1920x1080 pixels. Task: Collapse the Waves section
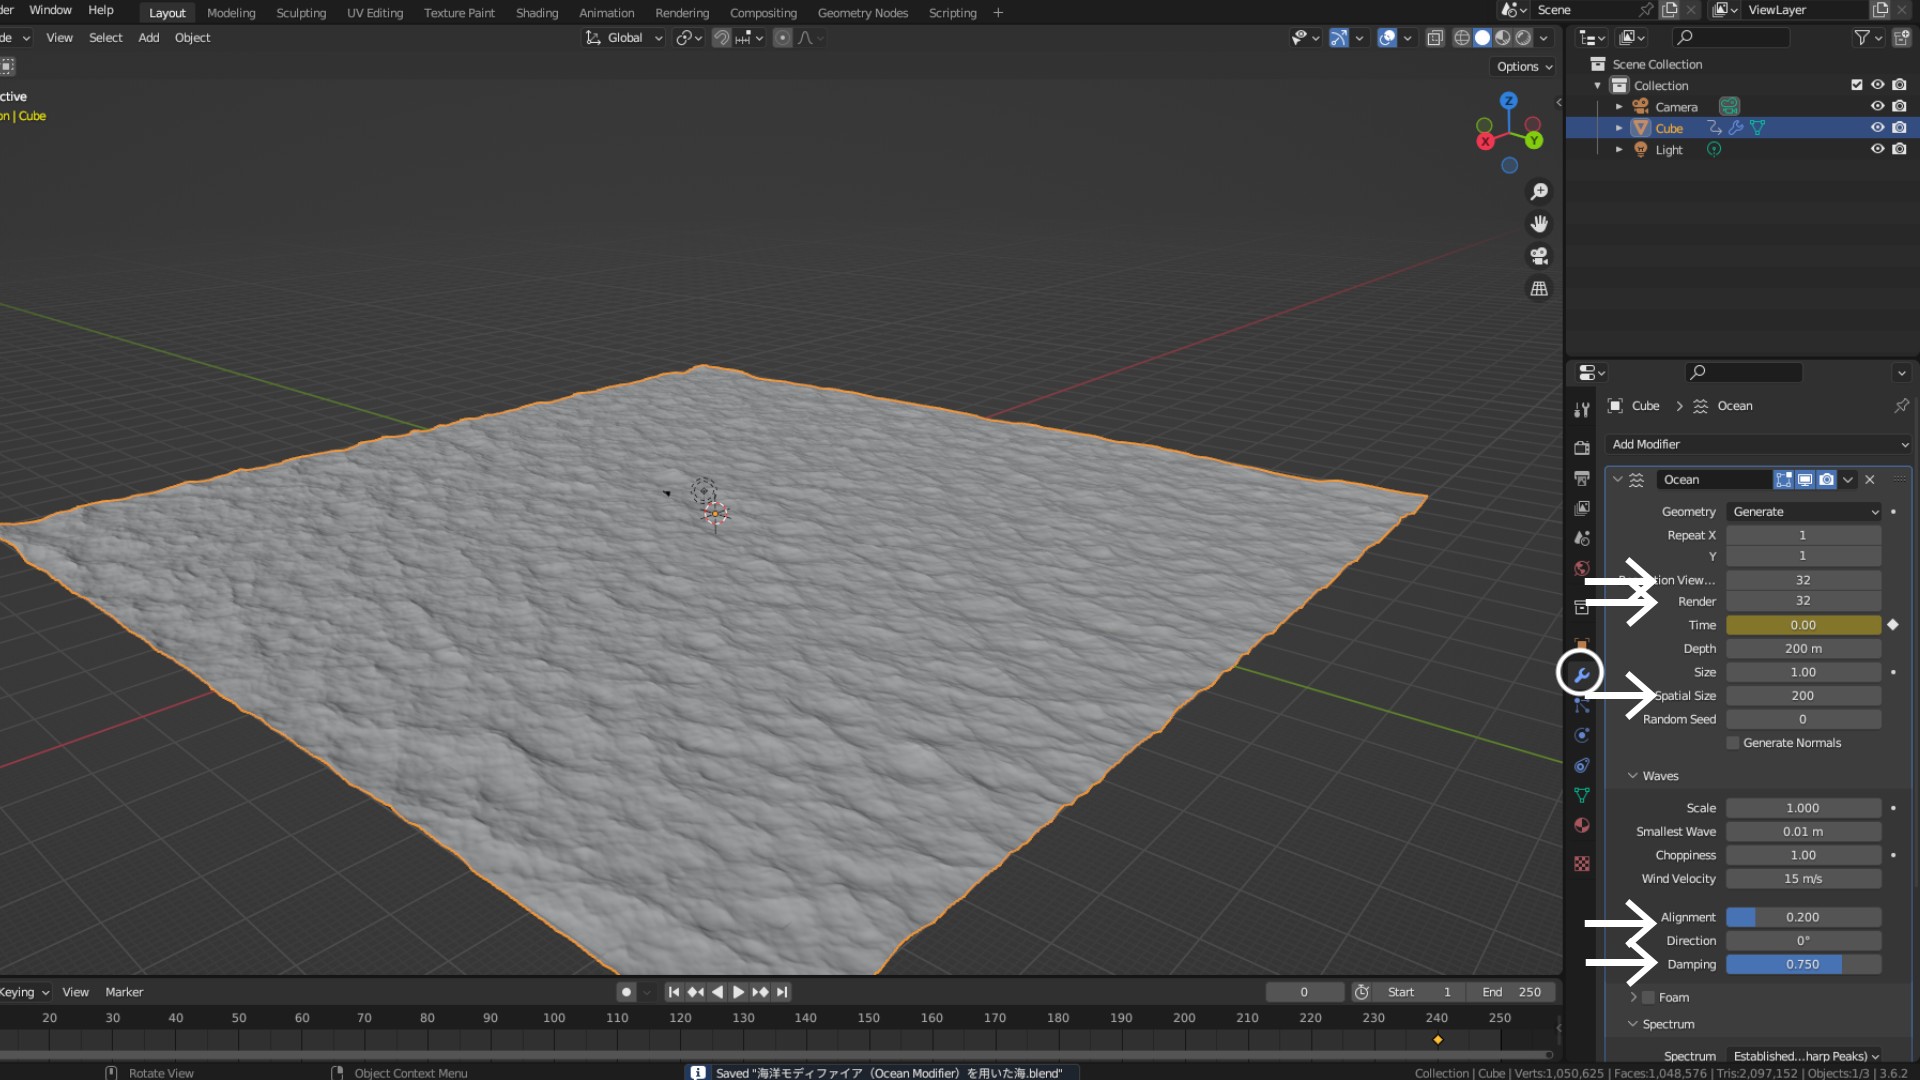pos(1633,776)
